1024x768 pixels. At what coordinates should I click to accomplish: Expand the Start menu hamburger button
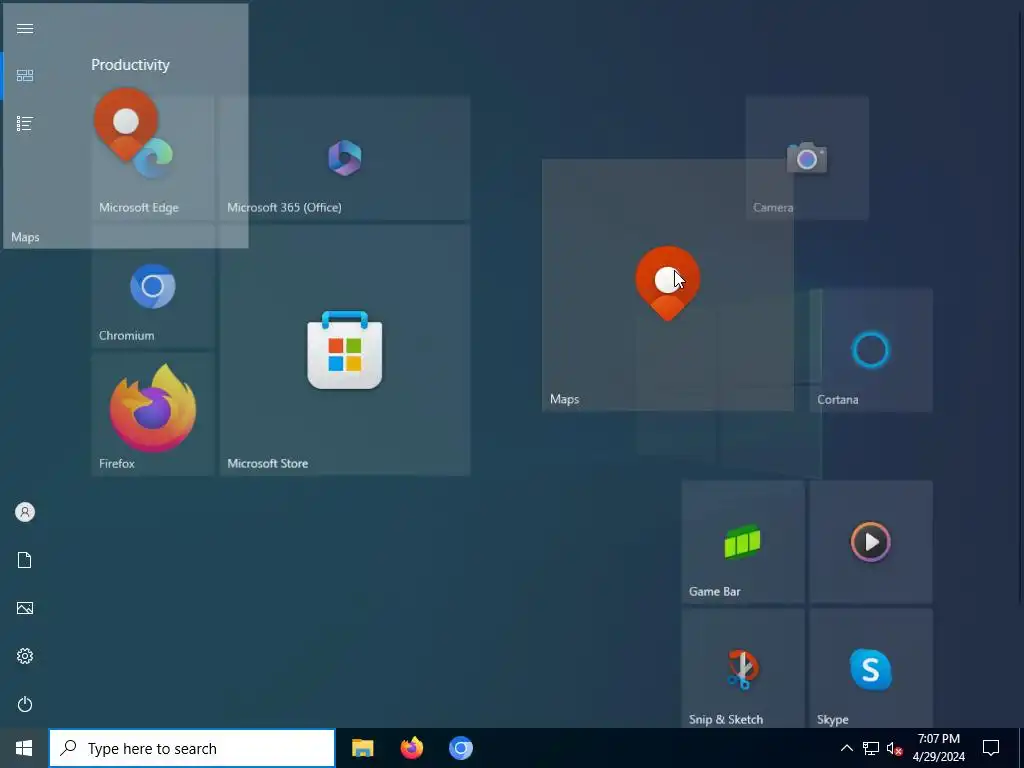point(25,28)
